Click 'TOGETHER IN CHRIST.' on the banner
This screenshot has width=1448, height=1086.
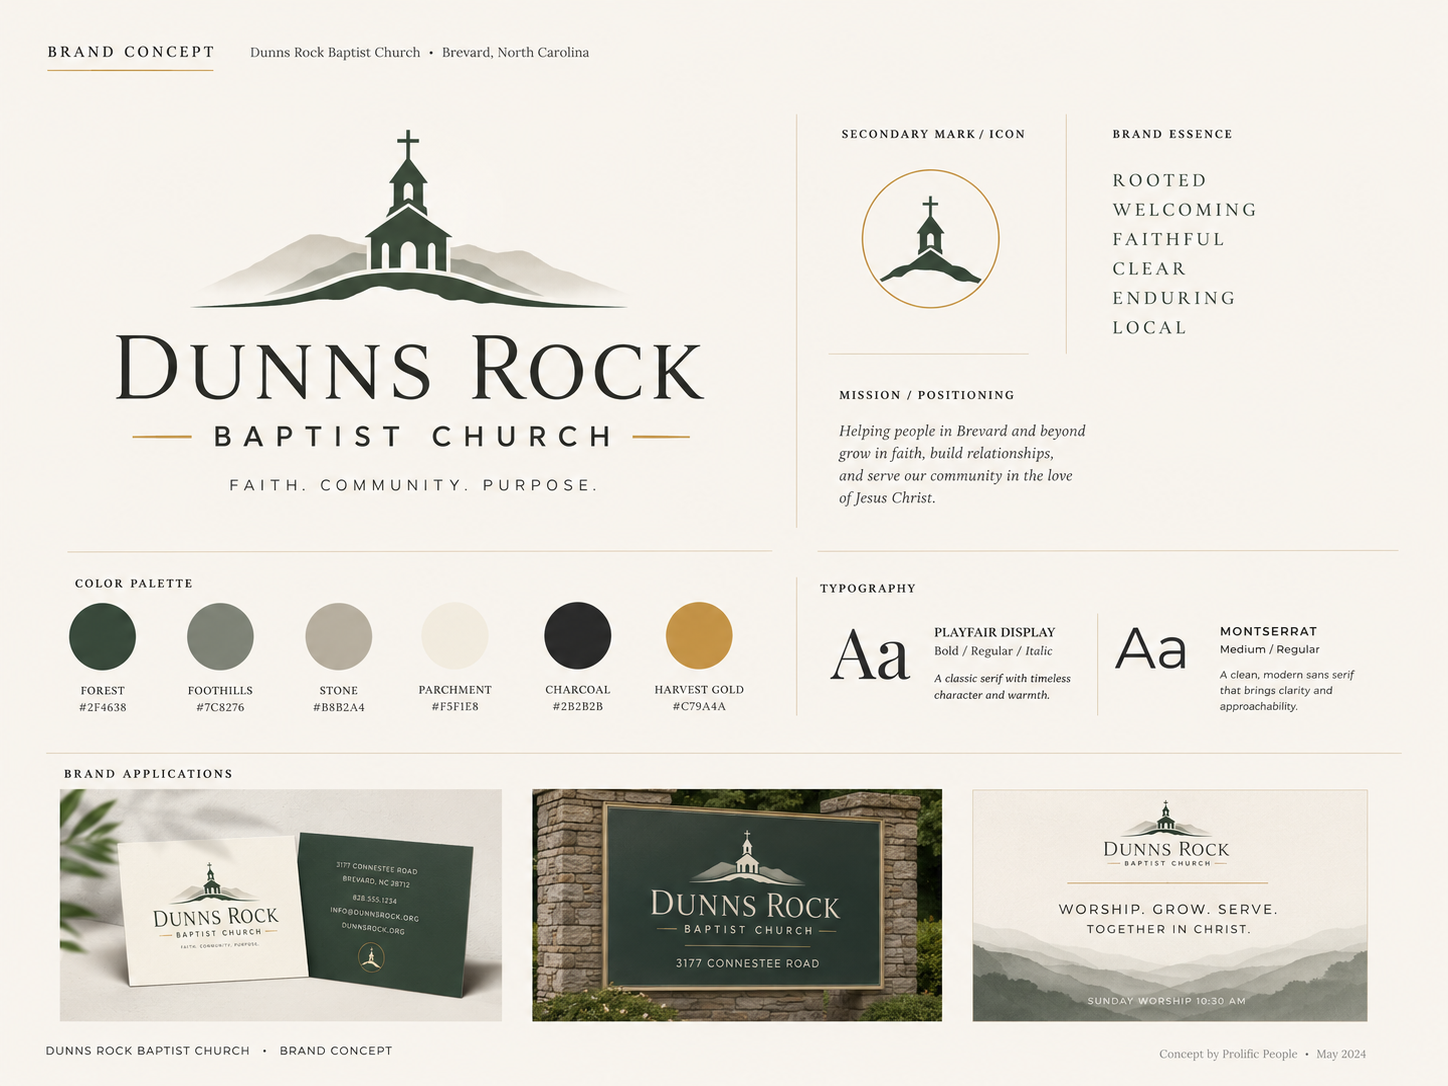[x=1168, y=929]
